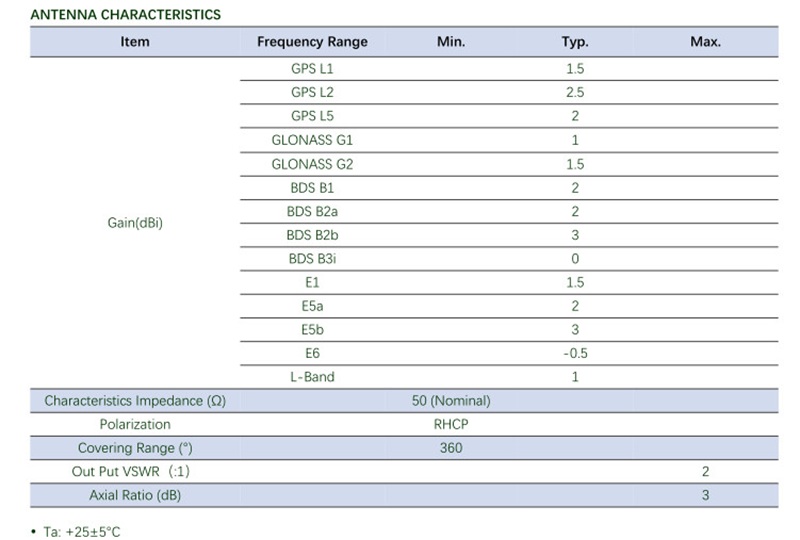
Task: Select the Item column header
Action: [135, 42]
